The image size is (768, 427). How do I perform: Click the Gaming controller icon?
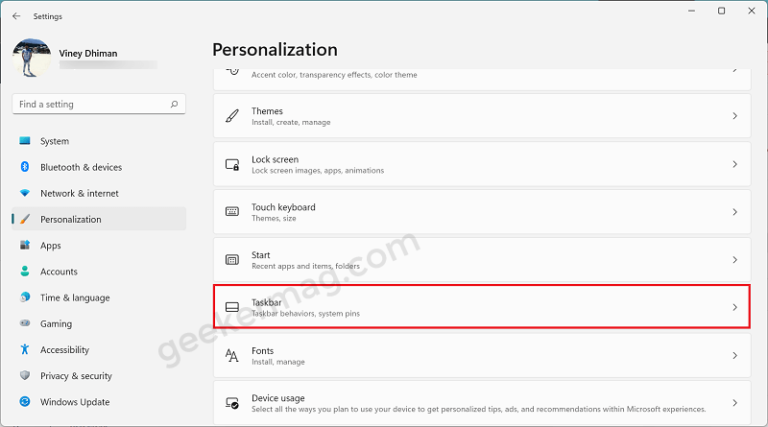point(25,324)
